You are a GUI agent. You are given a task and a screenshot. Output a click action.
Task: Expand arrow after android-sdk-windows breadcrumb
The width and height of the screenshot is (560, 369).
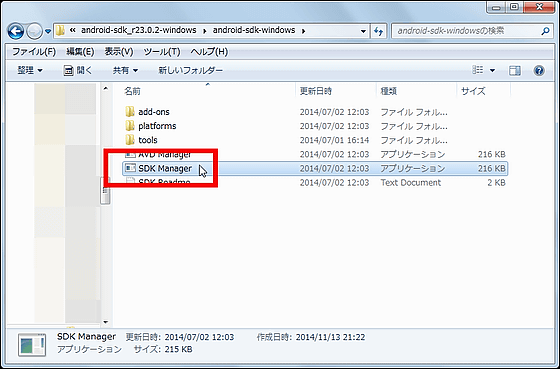(x=304, y=31)
